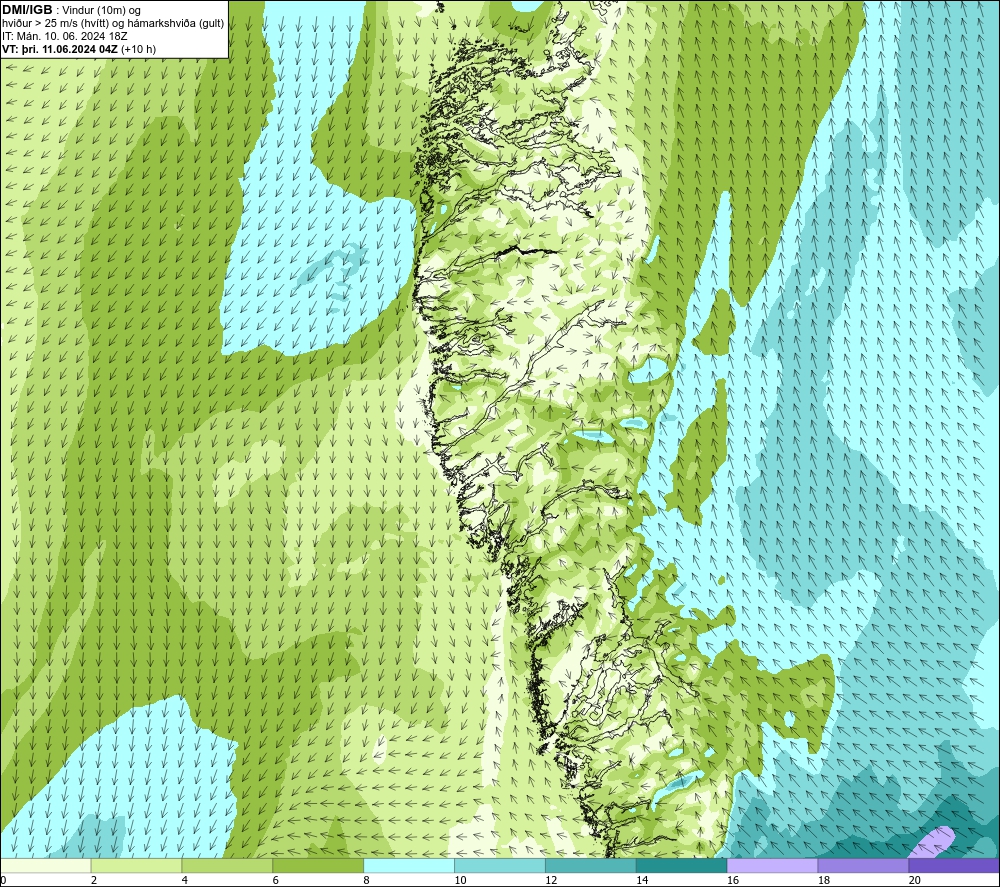This screenshot has height=887, width=1000.
Task: Click the 'VT: þri. 11.06.2024 04Z' line
Action: tap(59, 49)
